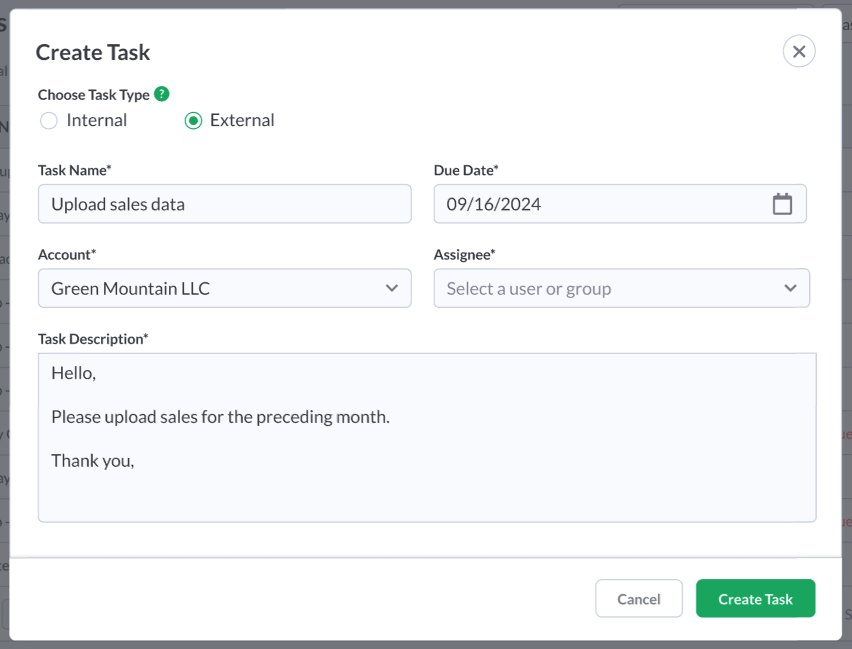Enable the Internal radio option
852x649 pixels.
(x=48, y=120)
